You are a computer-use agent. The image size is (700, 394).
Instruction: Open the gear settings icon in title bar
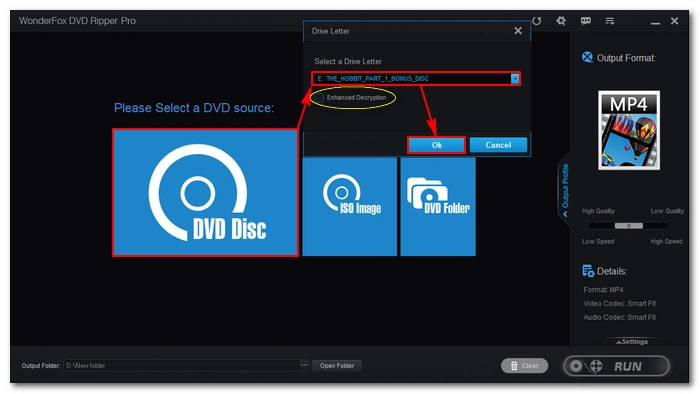[561, 21]
